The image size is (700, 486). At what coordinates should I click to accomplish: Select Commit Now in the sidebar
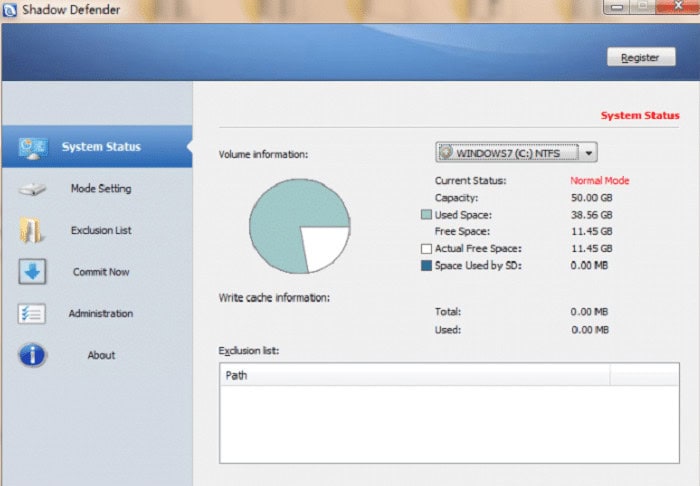tap(97, 272)
